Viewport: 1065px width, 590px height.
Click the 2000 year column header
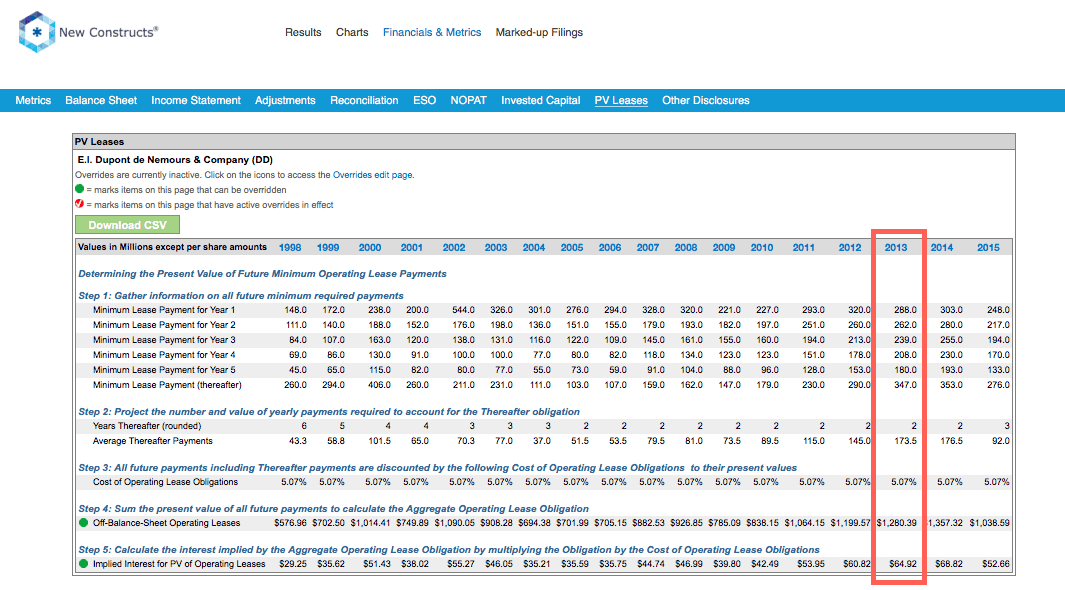click(369, 248)
